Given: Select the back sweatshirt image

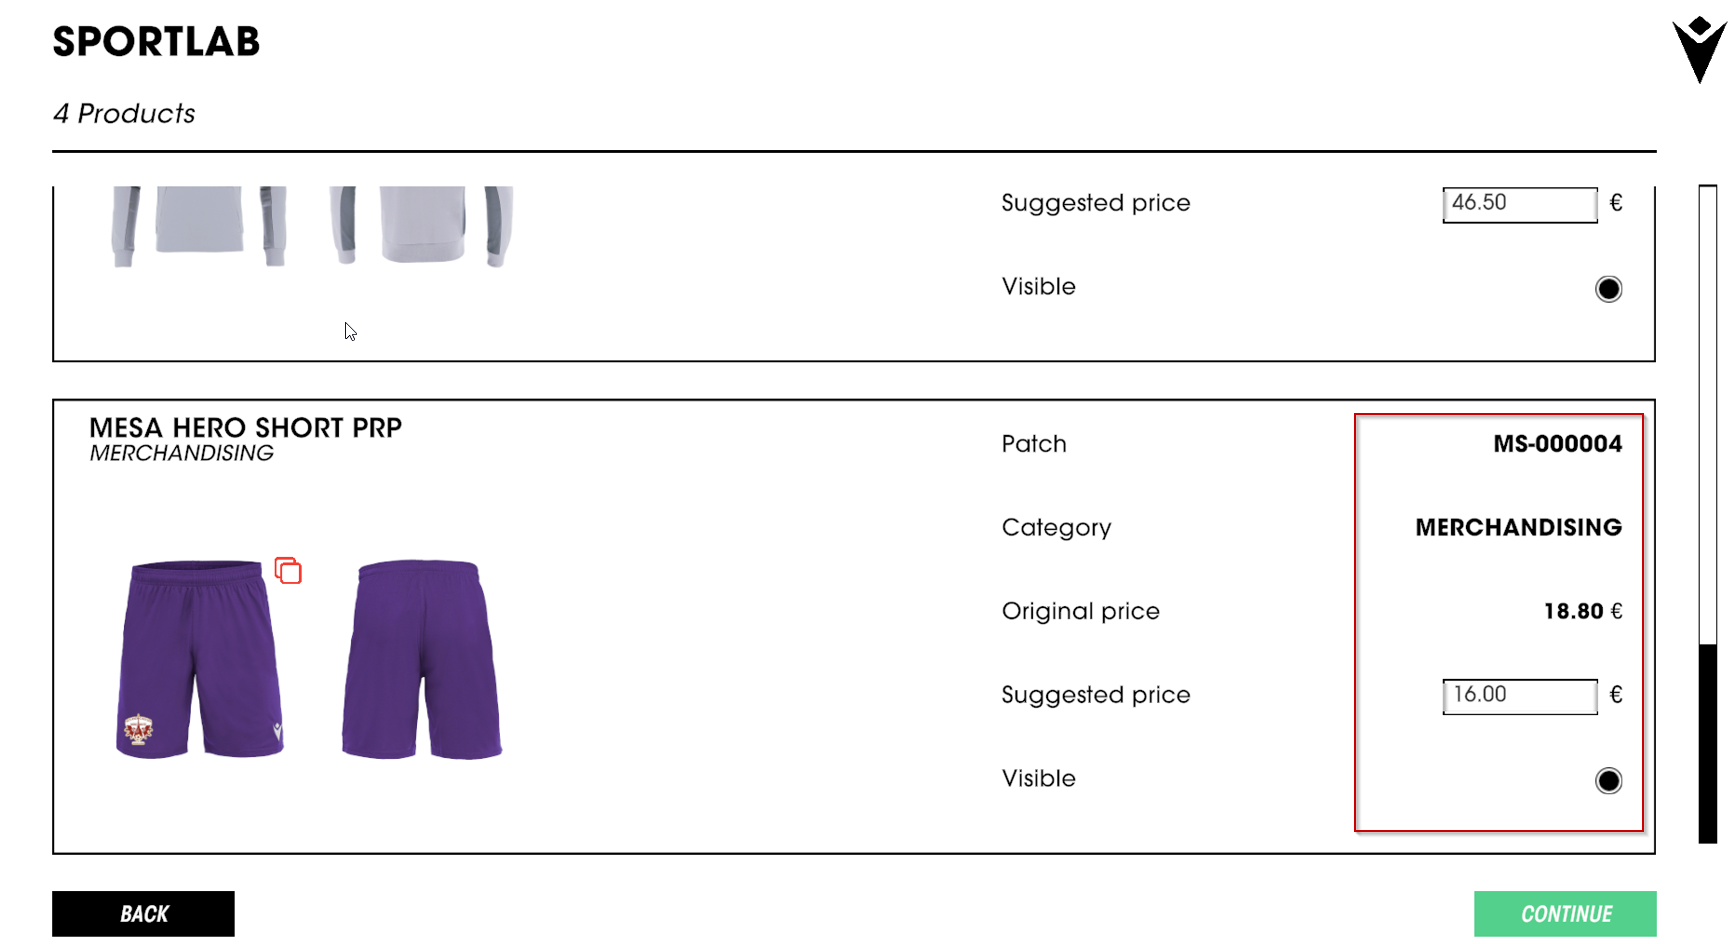Looking at the screenshot, I should click(x=421, y=224).
